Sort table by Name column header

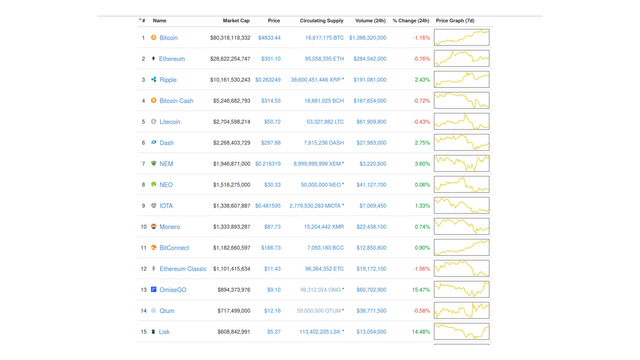point(159,20)
